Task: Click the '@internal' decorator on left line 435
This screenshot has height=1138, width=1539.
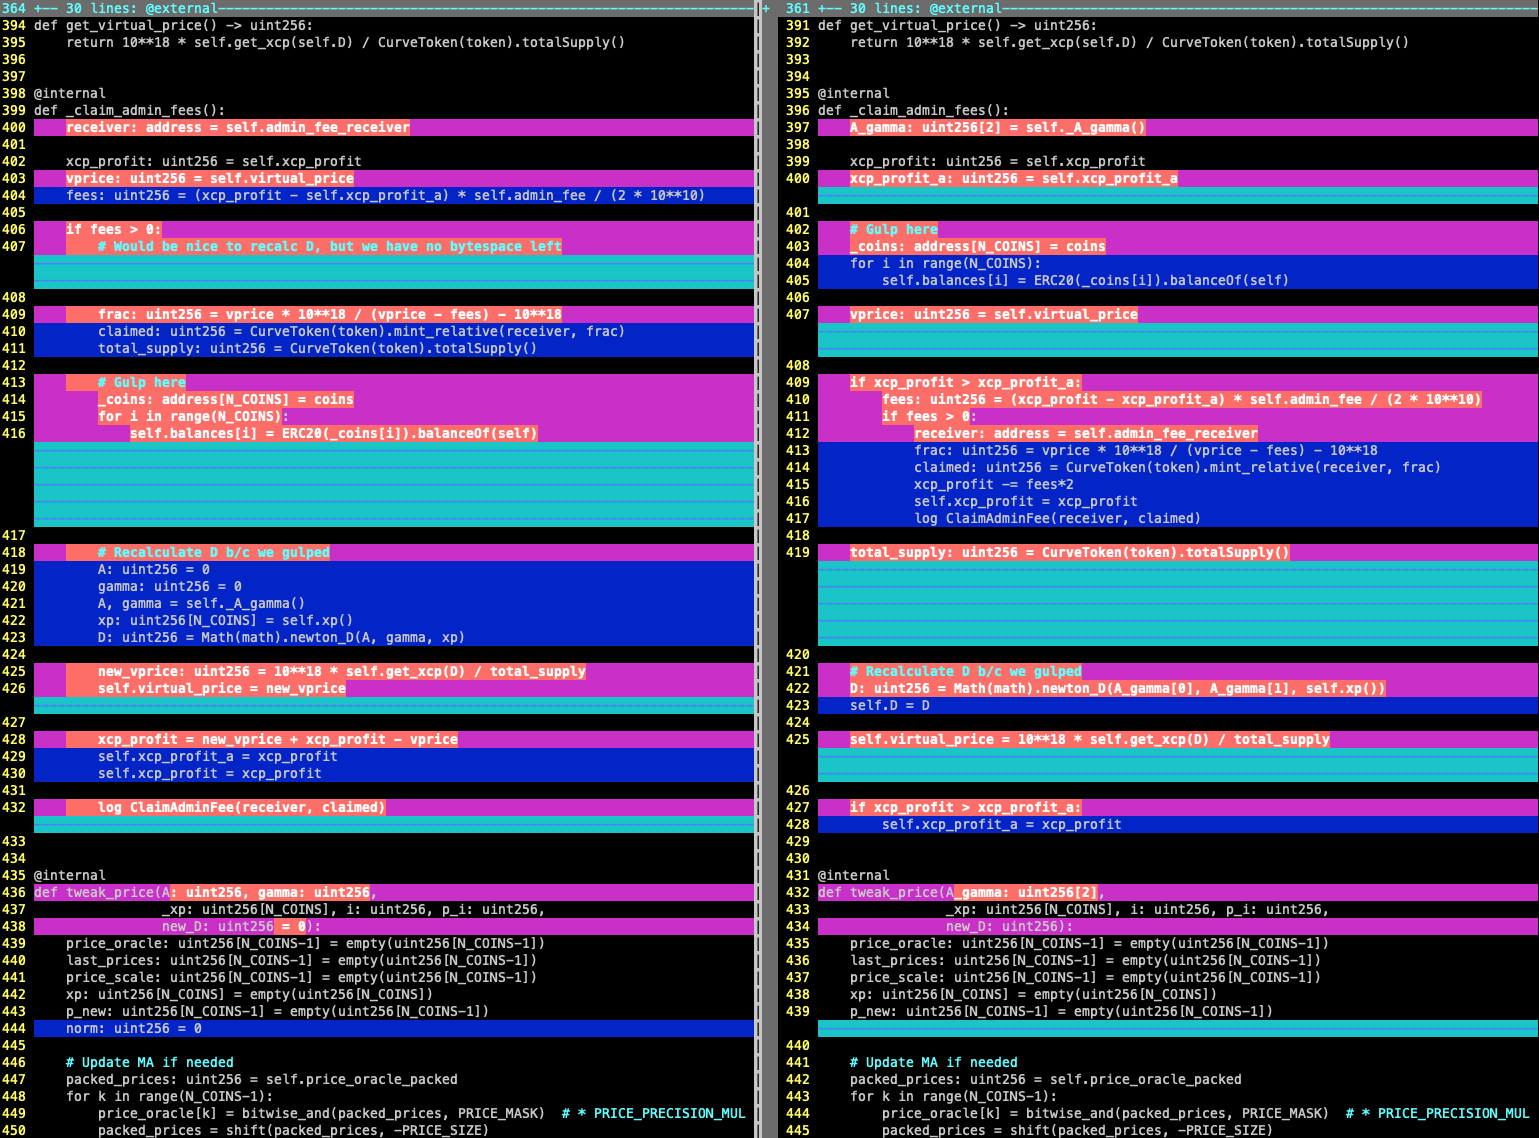Action: tap(70, 875)
